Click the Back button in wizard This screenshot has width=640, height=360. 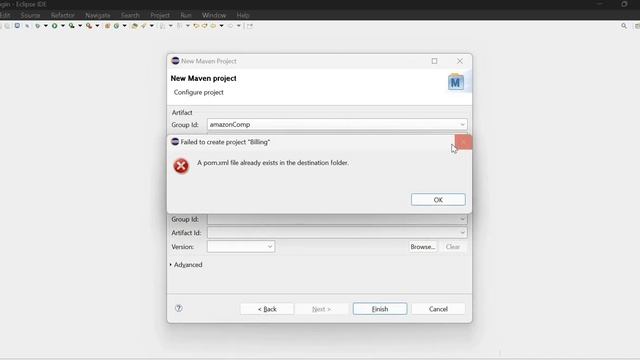(x=267, y=309)
